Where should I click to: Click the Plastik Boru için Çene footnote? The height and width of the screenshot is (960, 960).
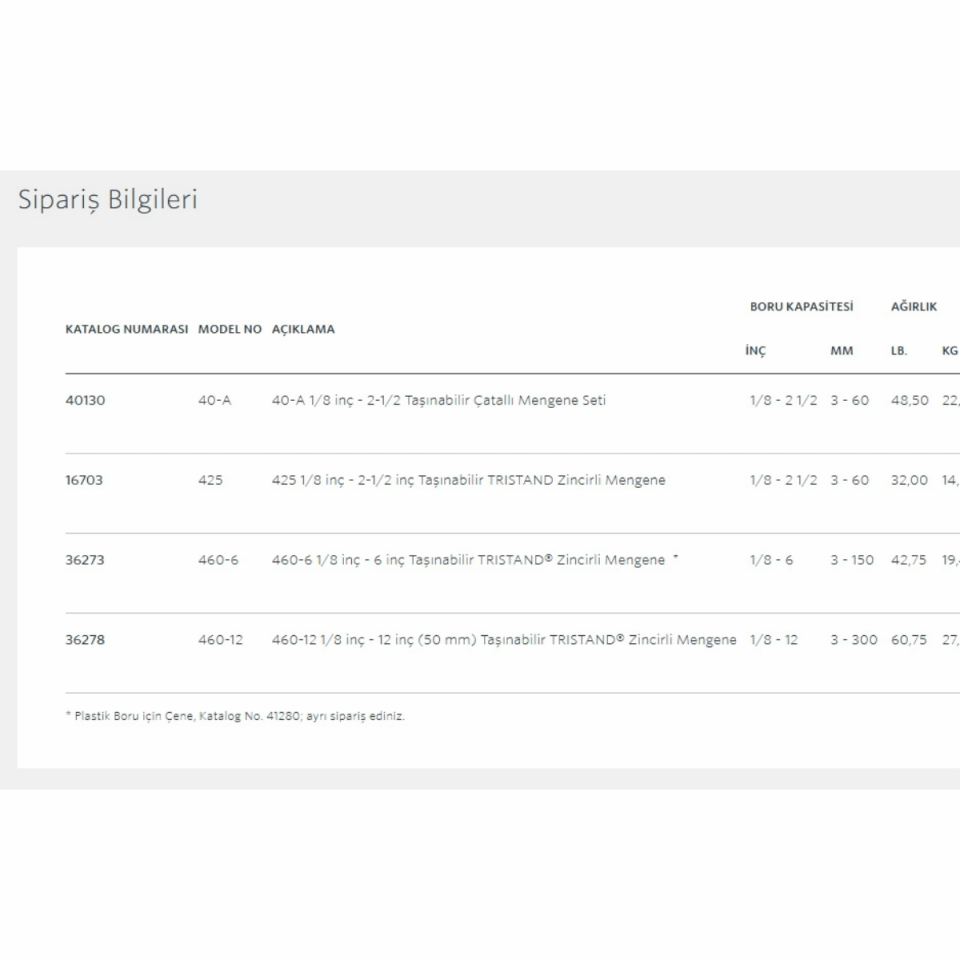[235, 716]
